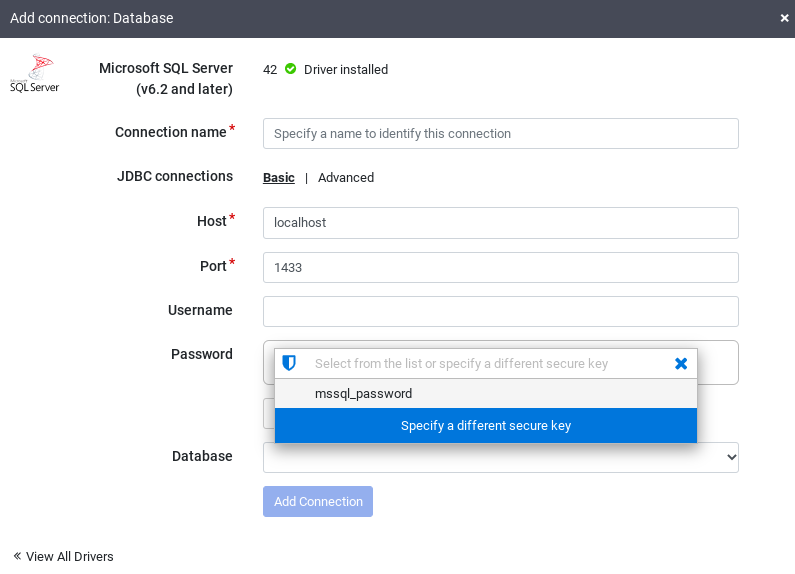Click into the Host field showing localhost
The width and height of the screenshot is (795, 574).
pyautogui.click(x=500, y=222)
